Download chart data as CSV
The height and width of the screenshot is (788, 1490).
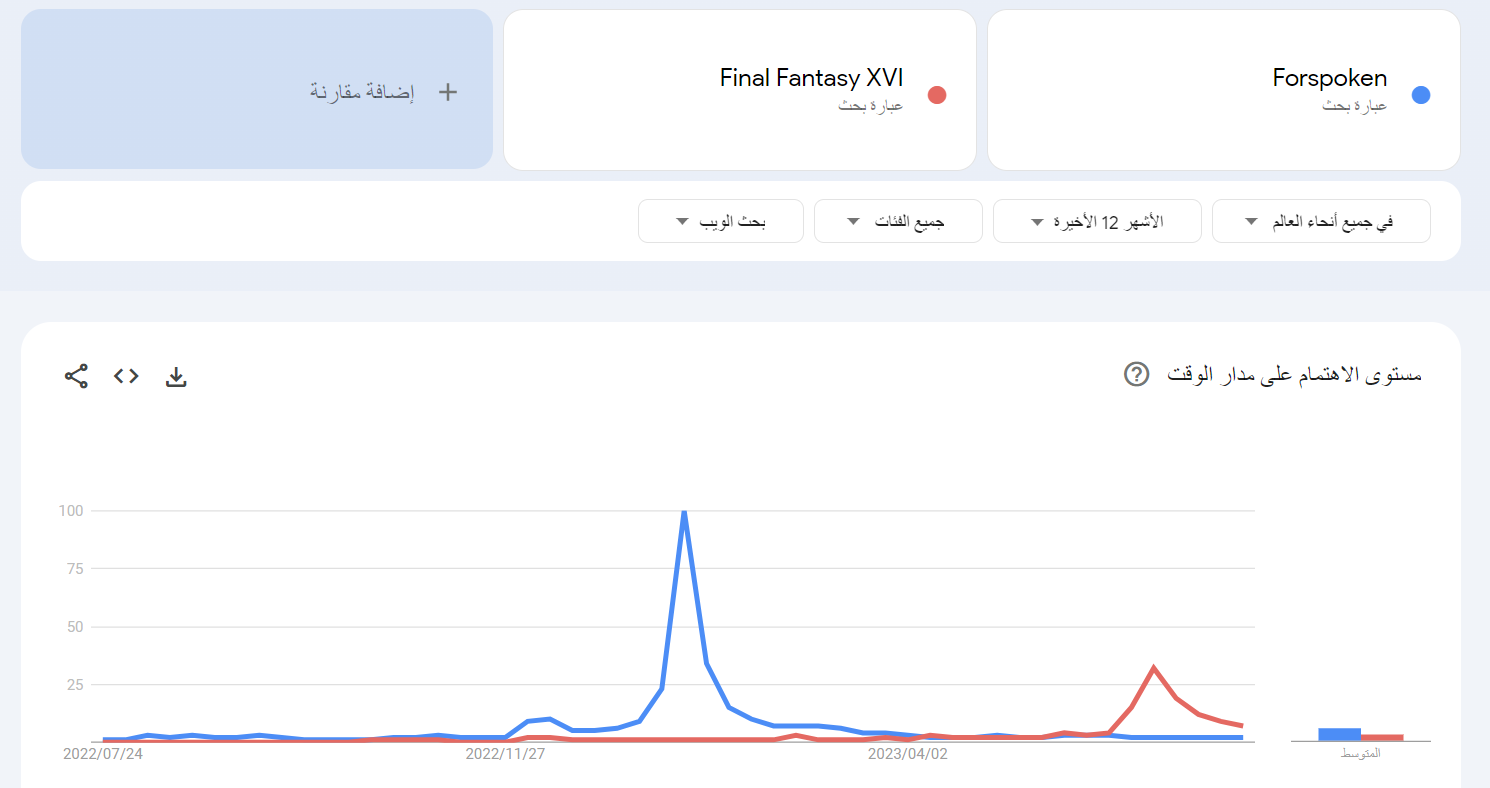(x=176, y=376)
